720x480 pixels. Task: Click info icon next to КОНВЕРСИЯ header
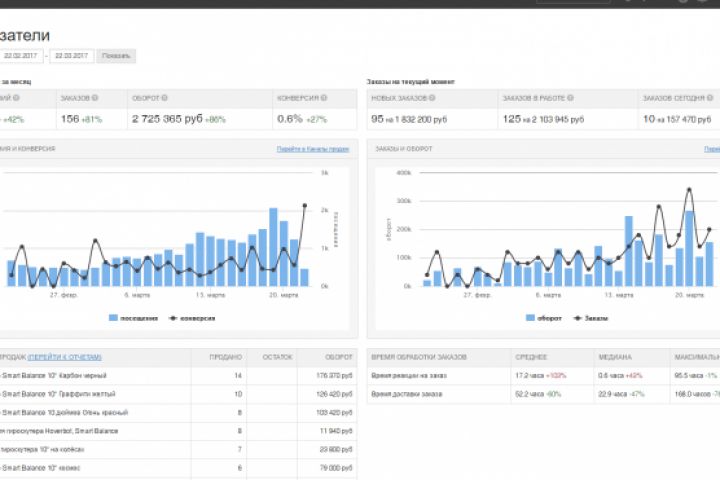(324, 98)
